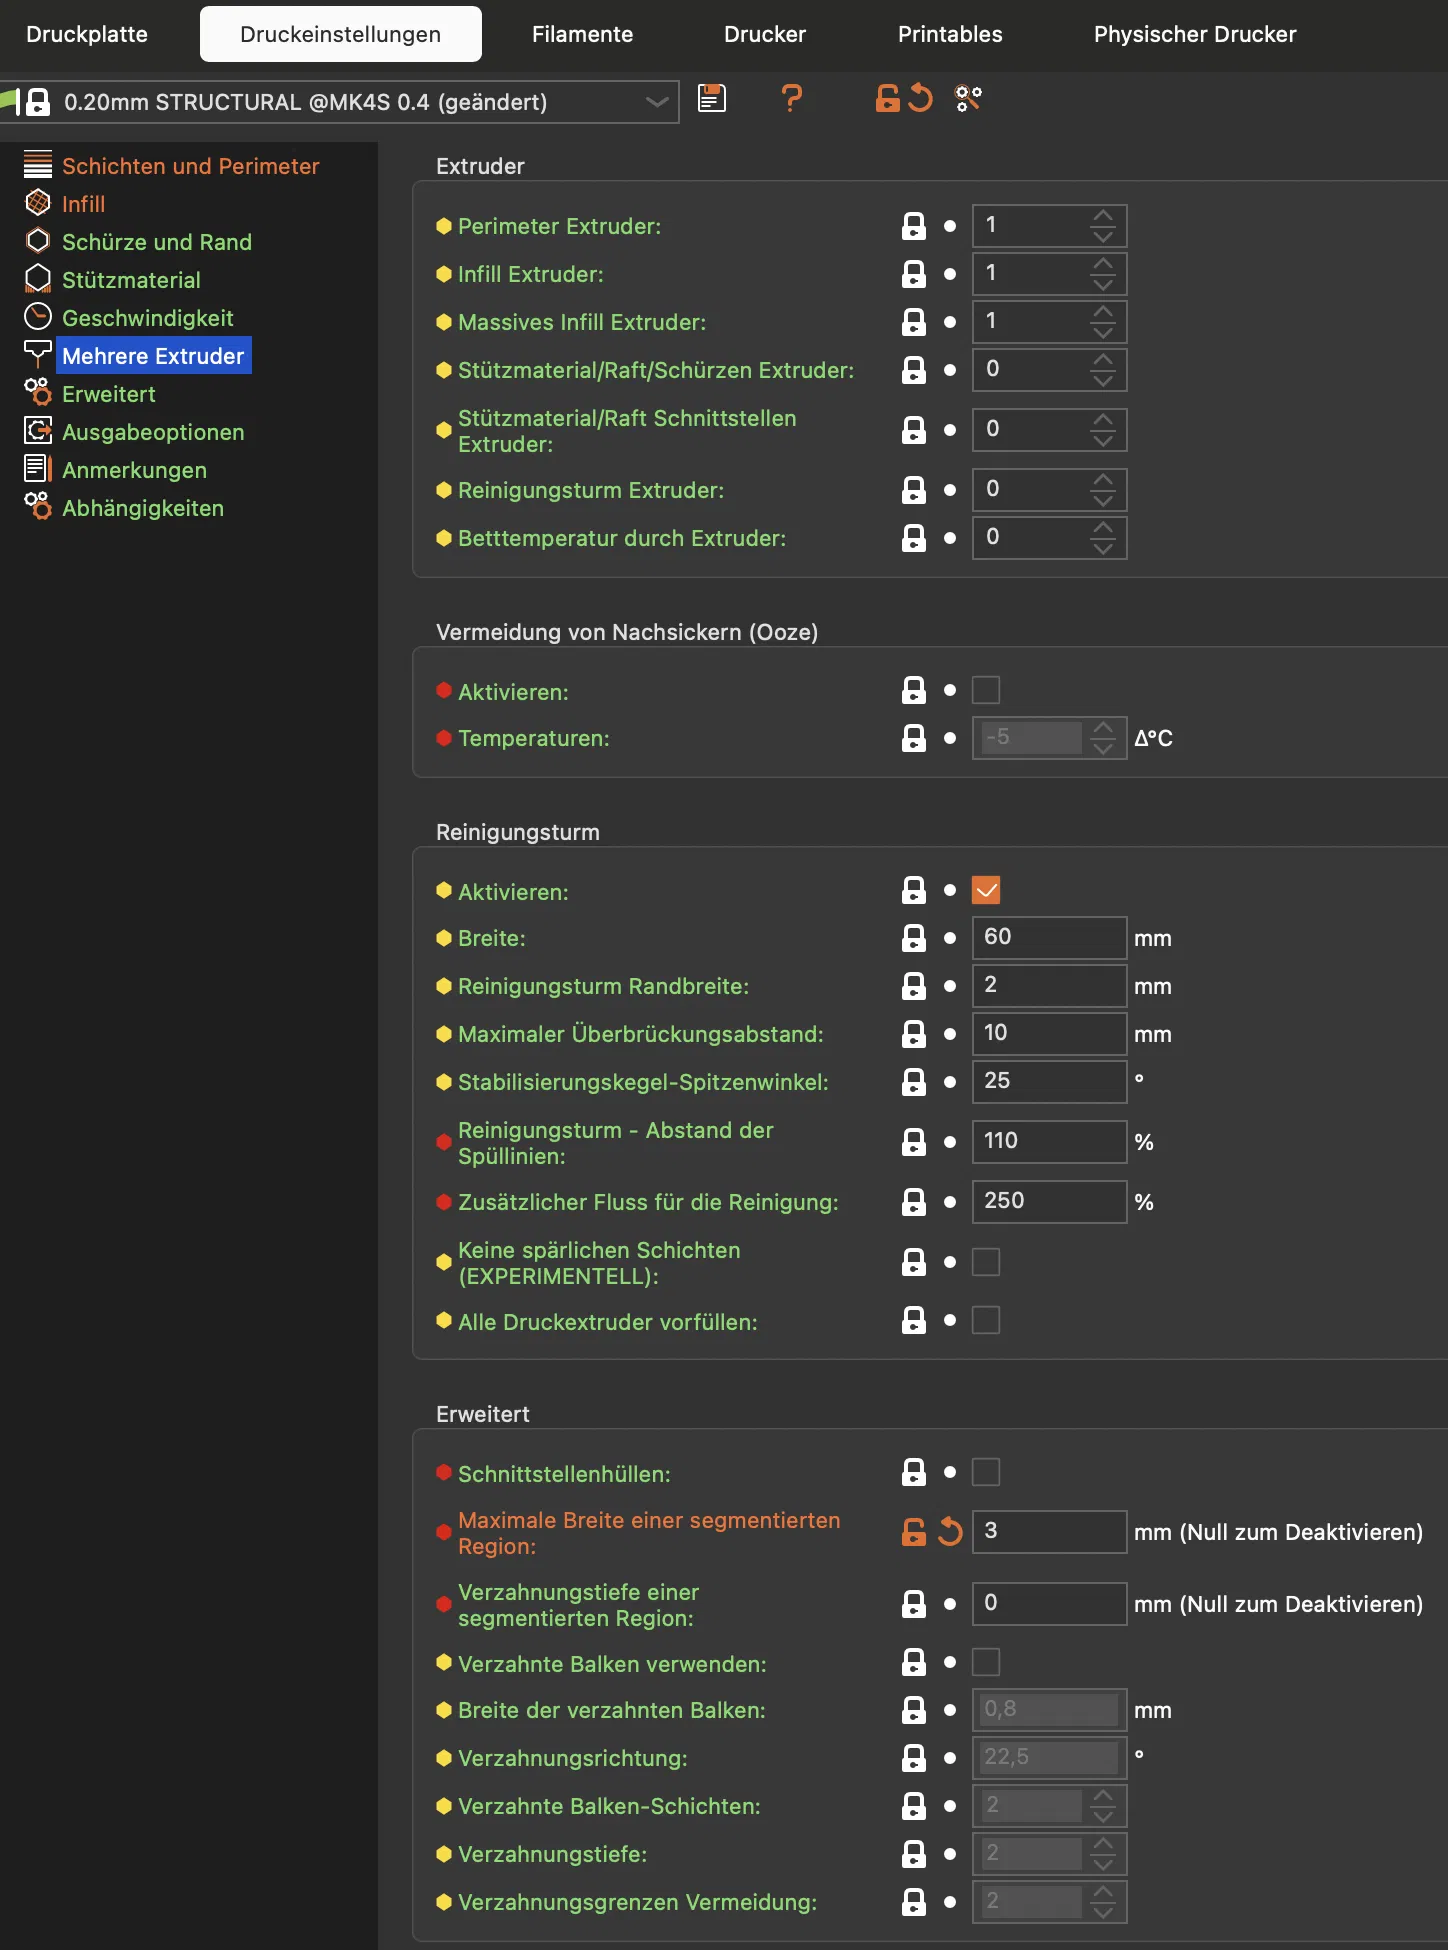Open the Schichten und Perimeter settings page
Screen dimensions: 1448x1950
[x=190, y=166]
